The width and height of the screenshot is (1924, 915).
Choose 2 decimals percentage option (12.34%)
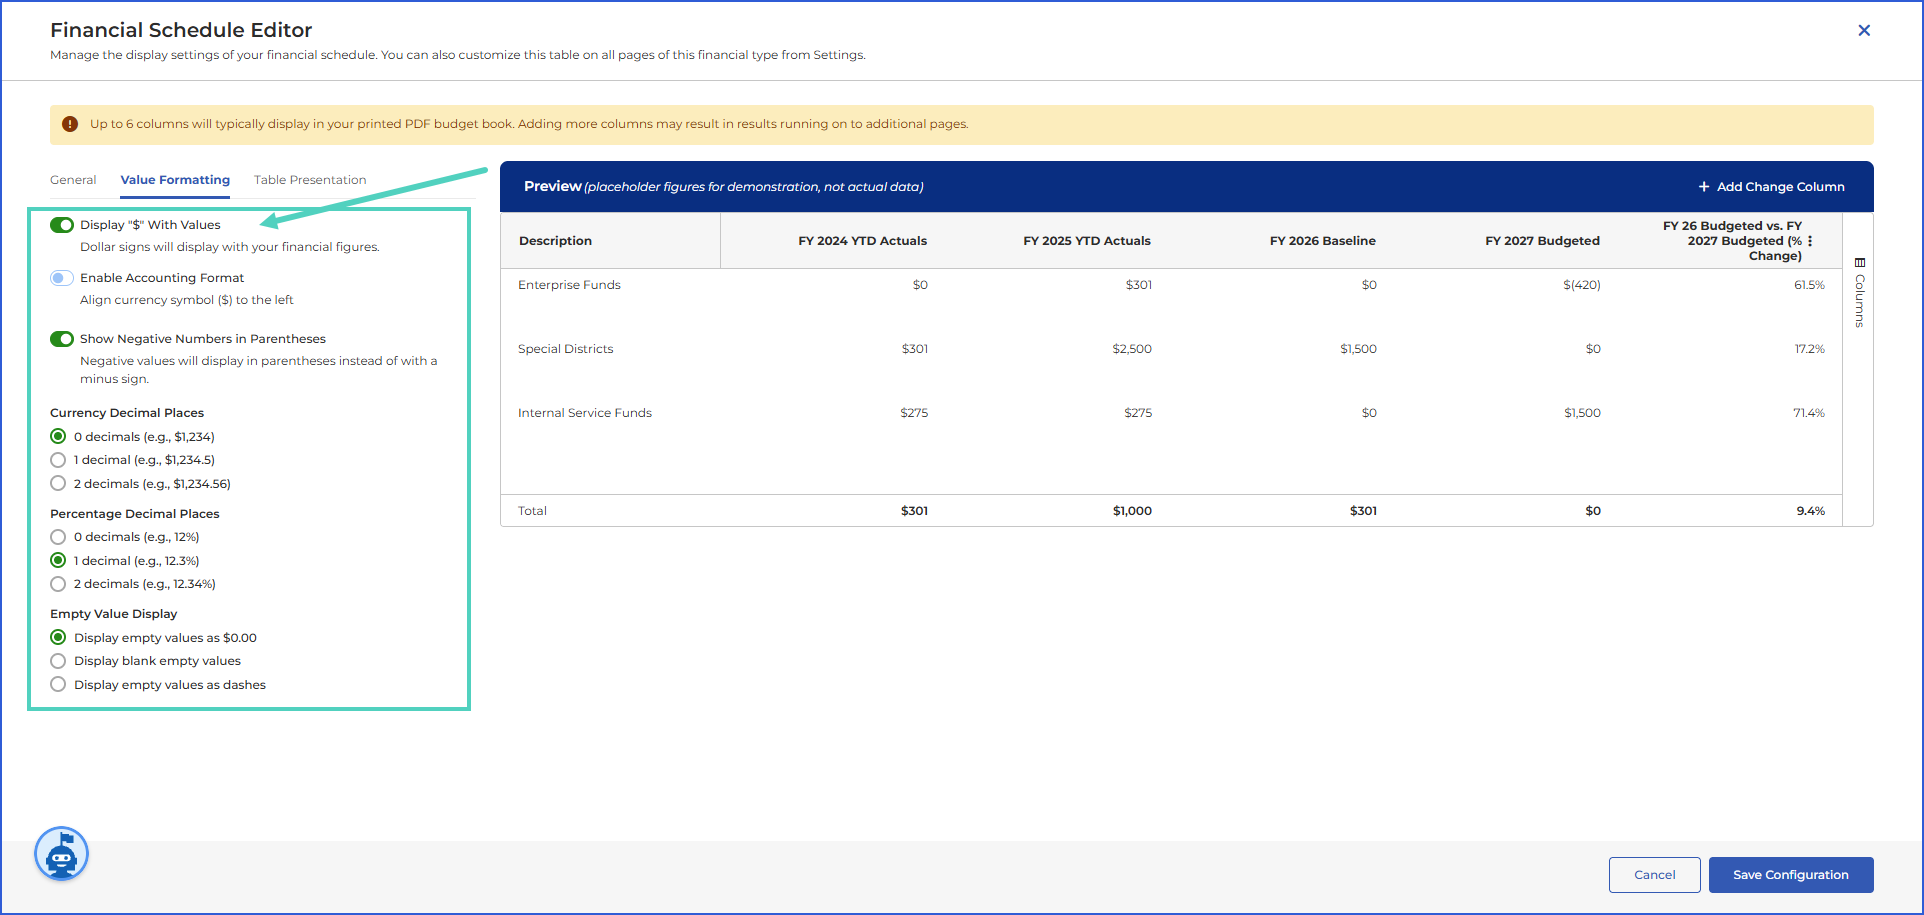pyautogui.click(x=58, y=584)
